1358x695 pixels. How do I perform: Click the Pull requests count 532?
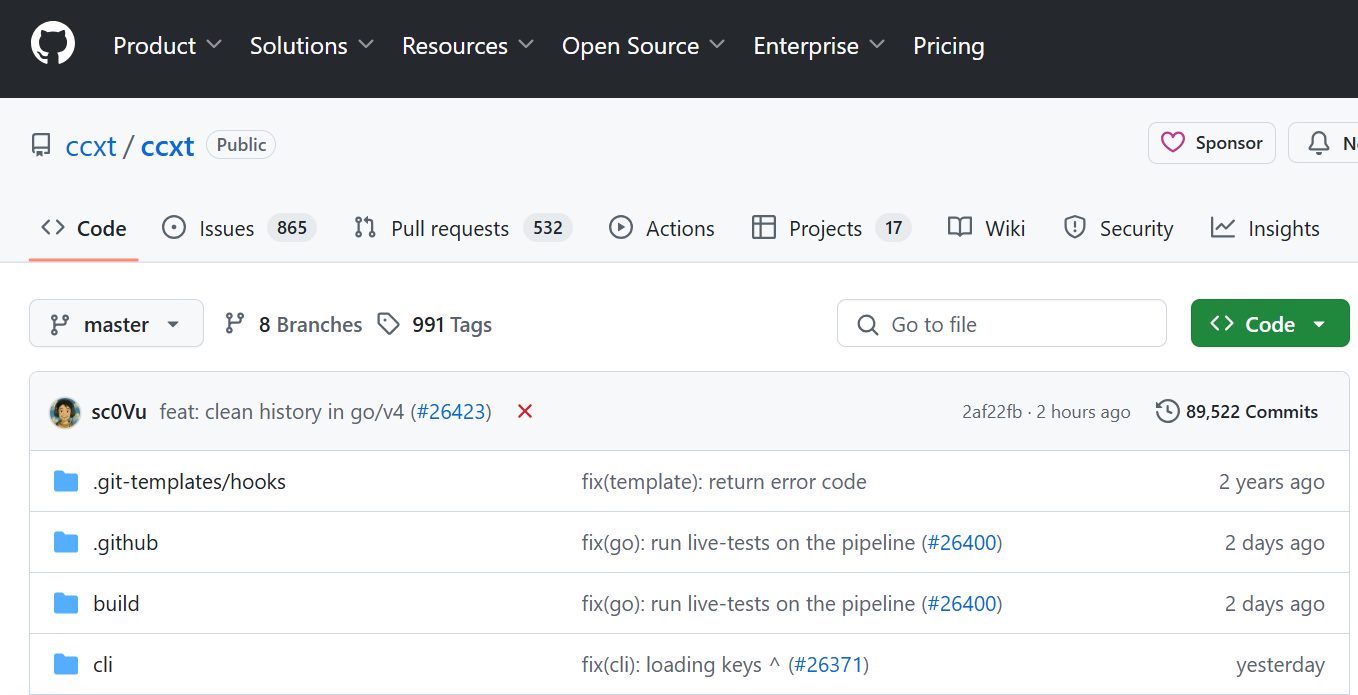click(x=548, y=228)
